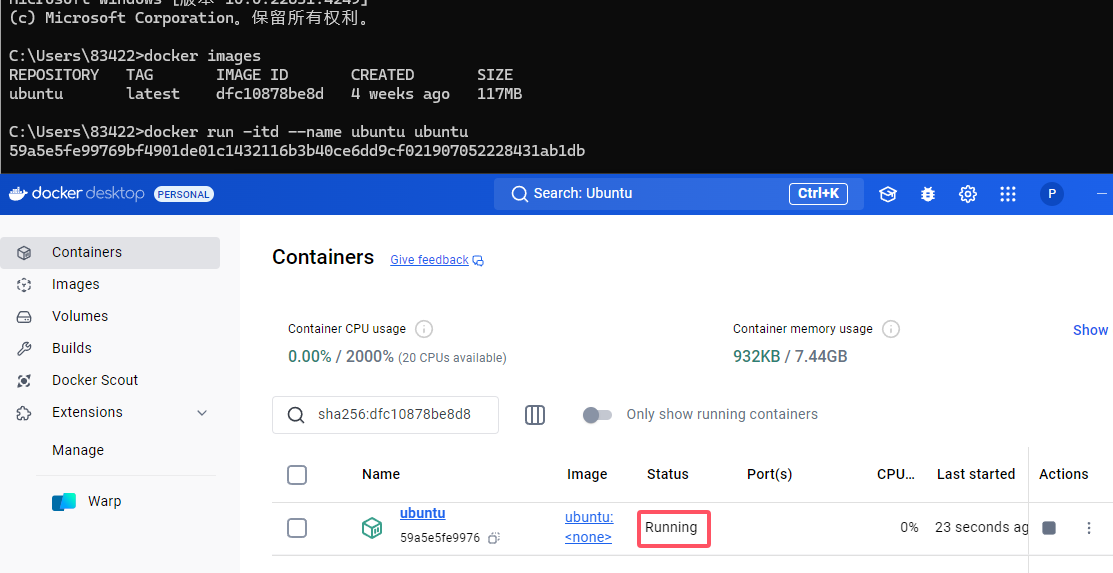
Task: Go to Images in the sidebar
Action: pyautogui.click(x=76, y=284)
